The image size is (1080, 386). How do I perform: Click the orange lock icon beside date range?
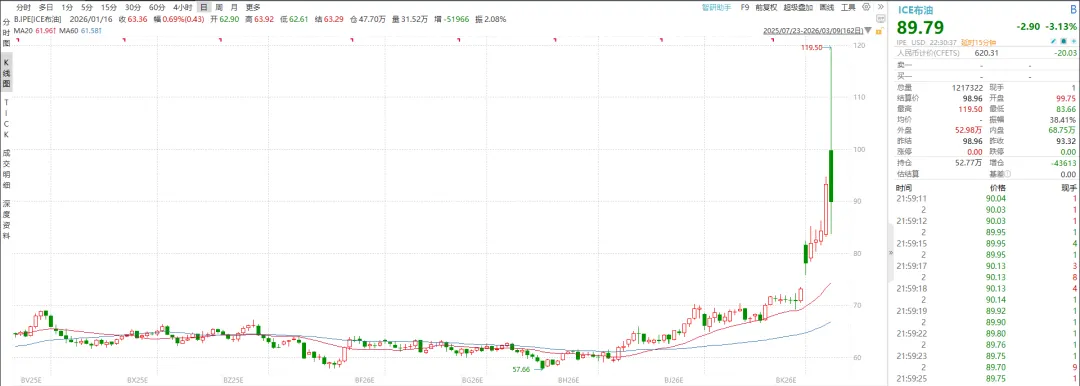[x=880, y=31]
